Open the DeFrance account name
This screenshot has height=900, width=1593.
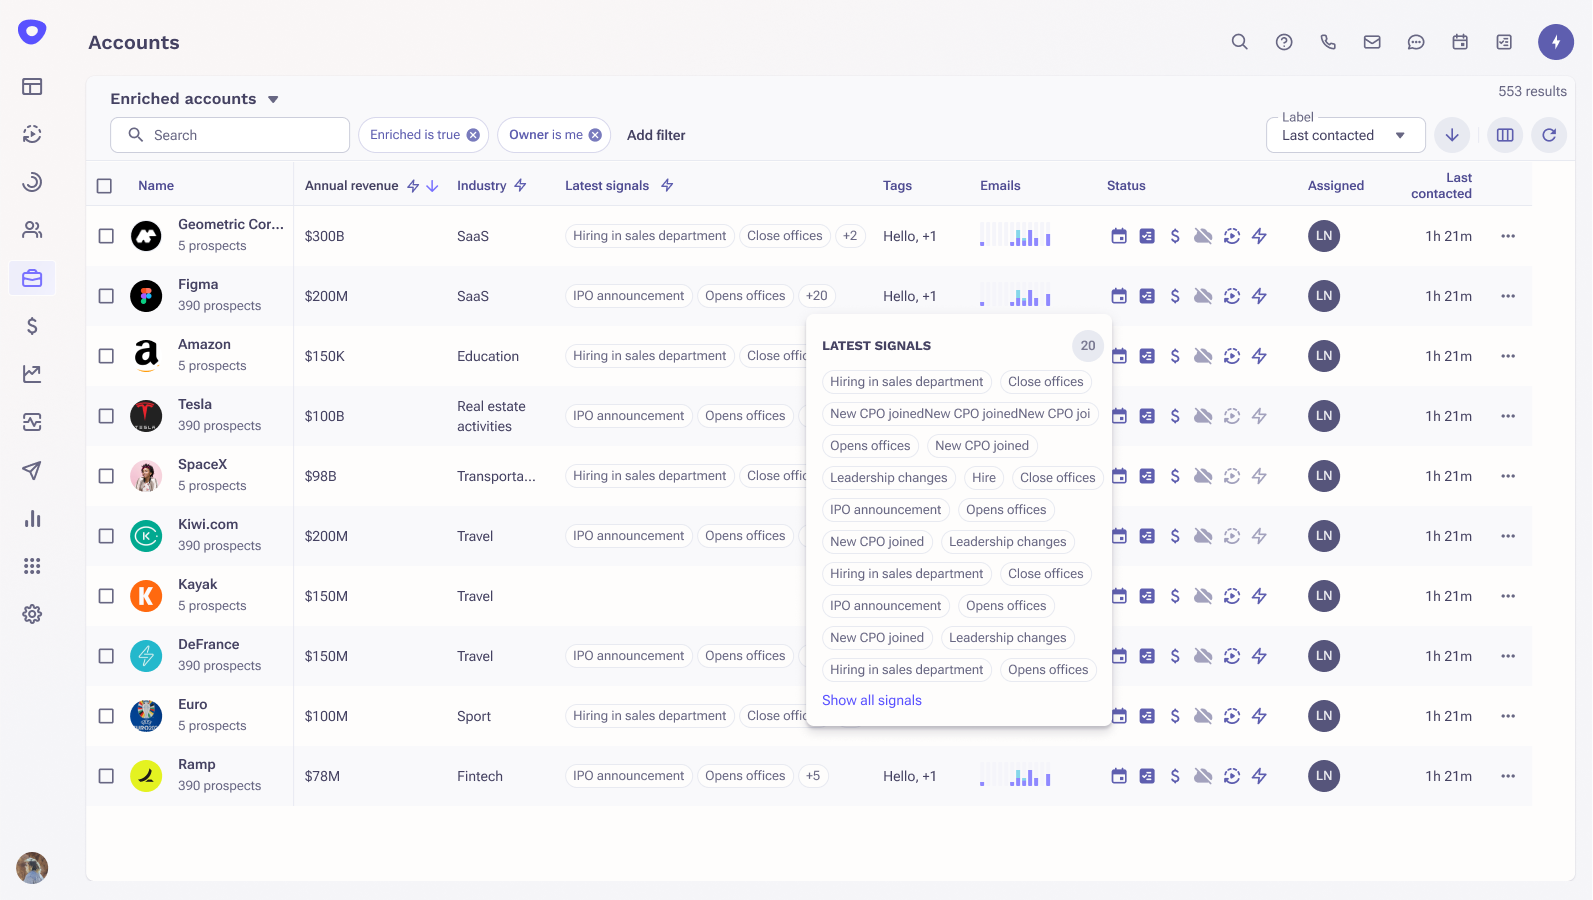point(209,645)
